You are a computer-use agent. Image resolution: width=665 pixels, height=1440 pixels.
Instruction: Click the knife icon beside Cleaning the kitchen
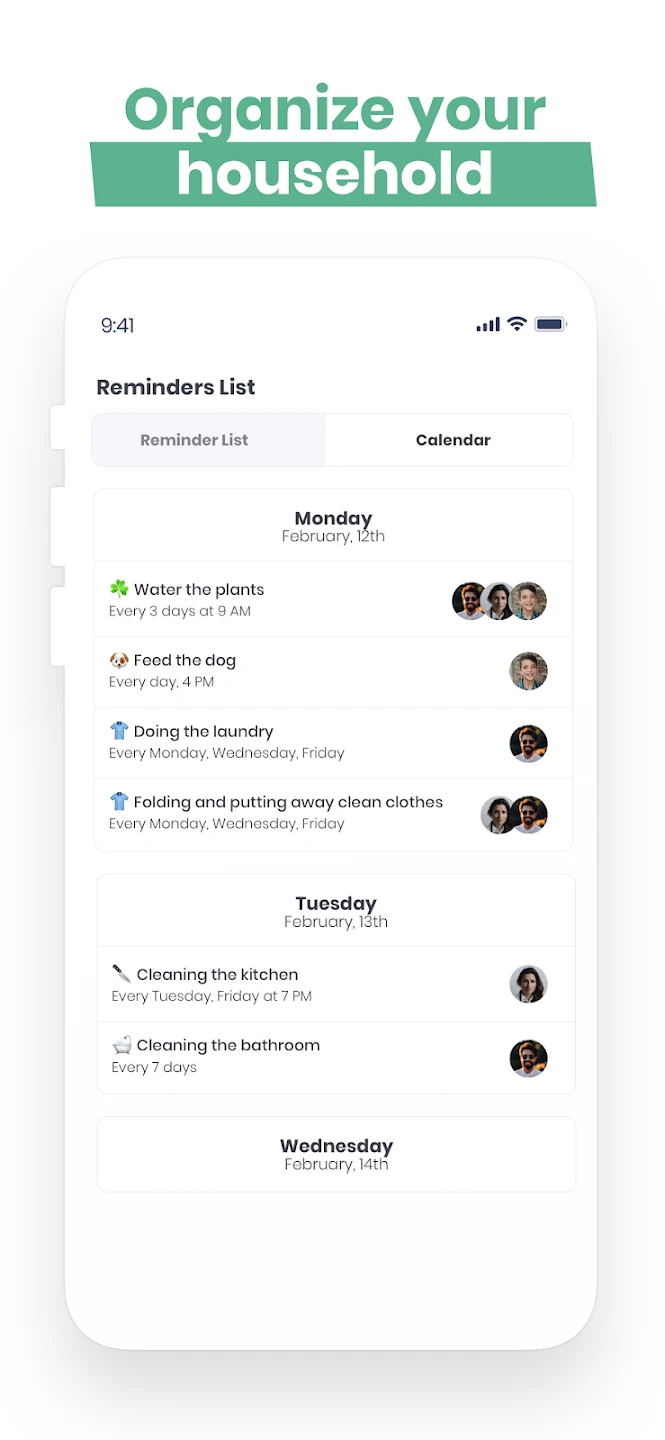point(122,974)
